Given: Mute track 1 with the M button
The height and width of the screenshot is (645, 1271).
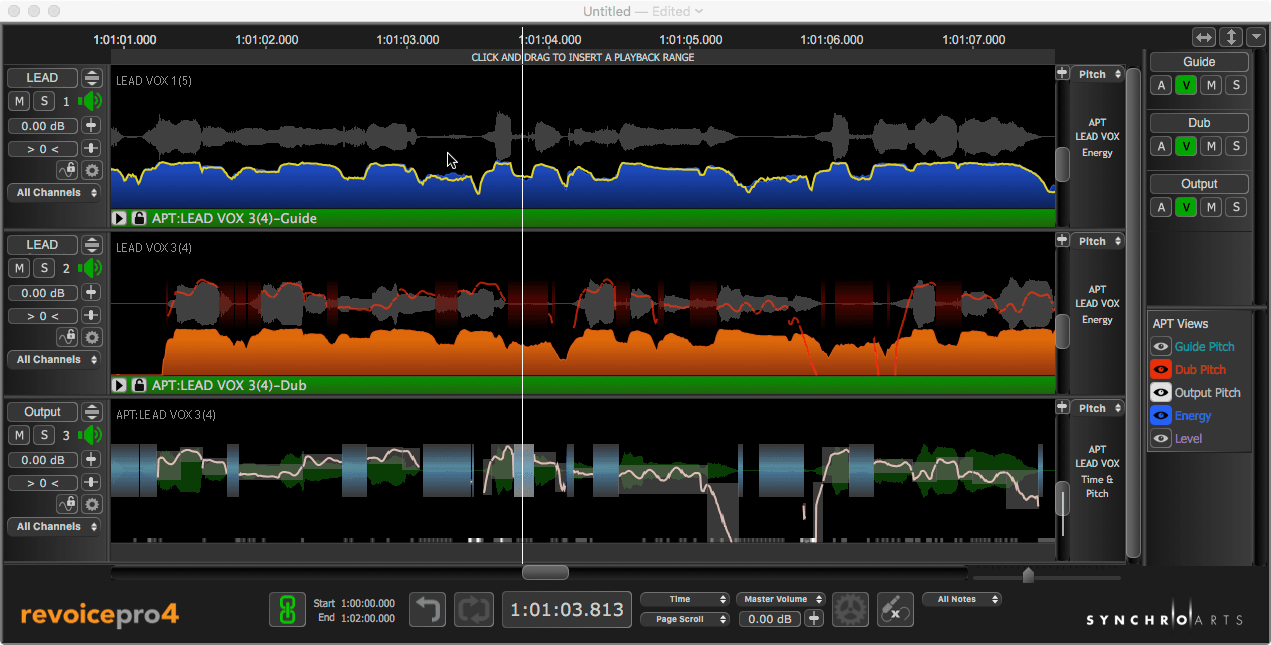Looking at the screenshot, I should [19, 101].
